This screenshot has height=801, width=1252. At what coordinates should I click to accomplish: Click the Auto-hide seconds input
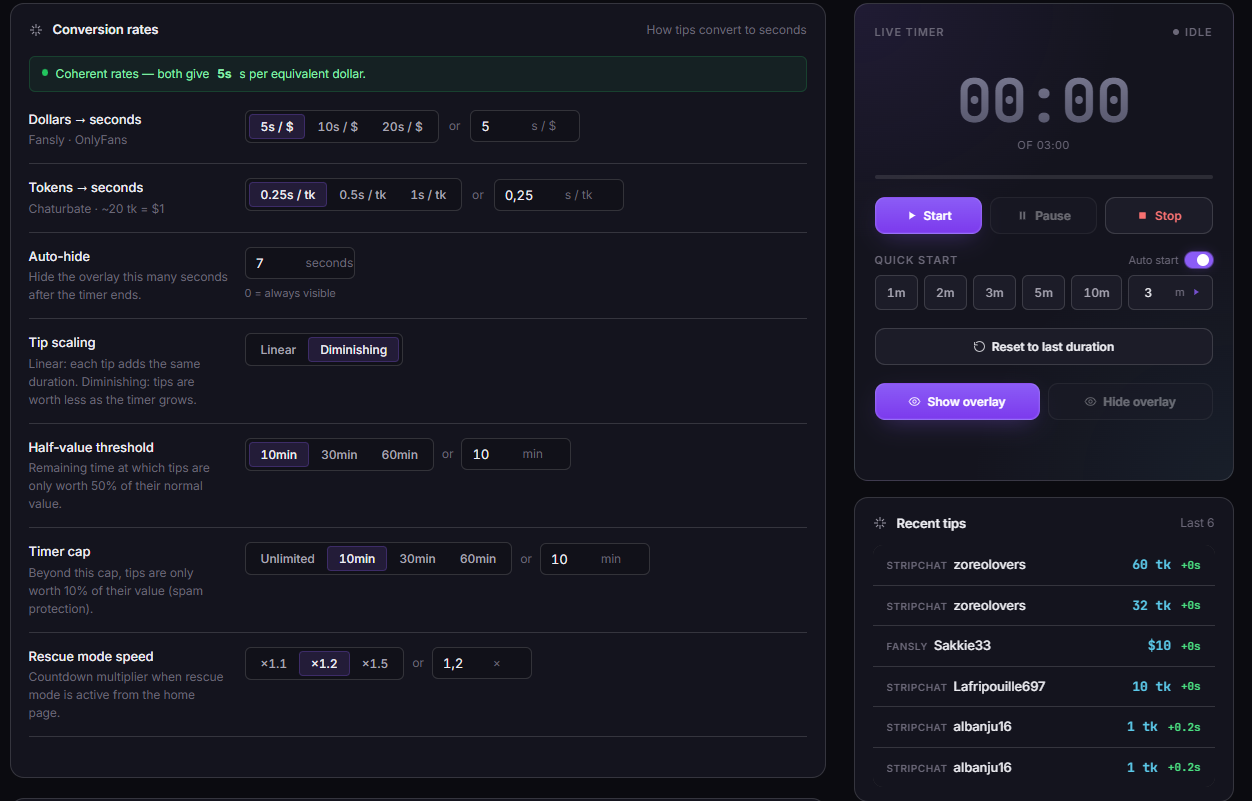(x=300, y=263)
